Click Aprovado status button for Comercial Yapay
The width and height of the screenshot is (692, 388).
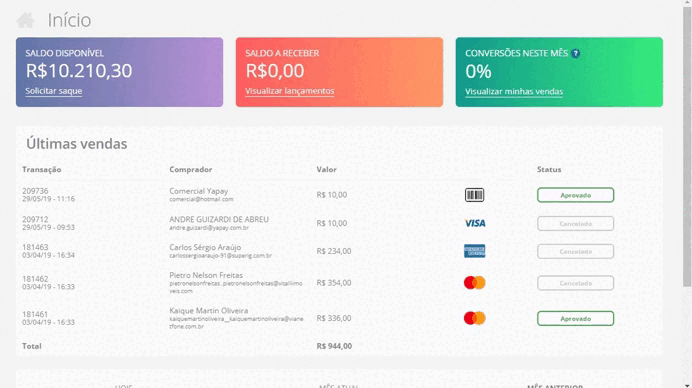[575, 195]
